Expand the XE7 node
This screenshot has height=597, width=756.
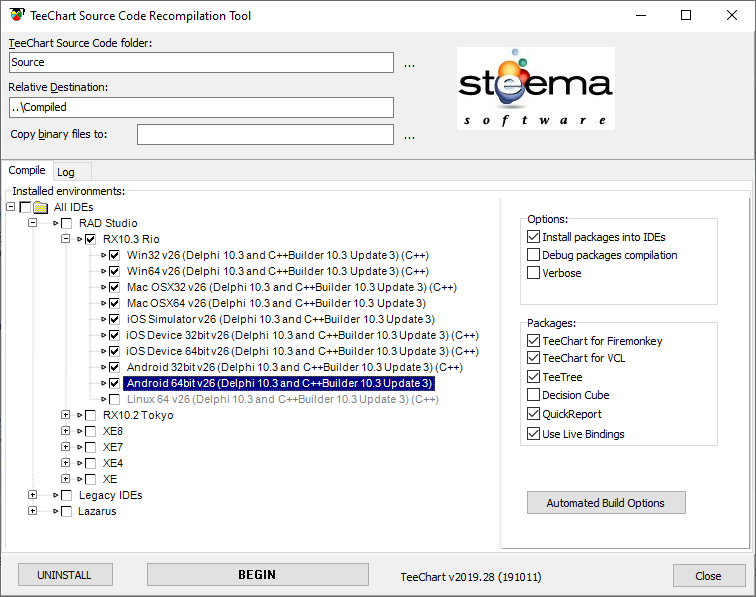click(66, 447)
